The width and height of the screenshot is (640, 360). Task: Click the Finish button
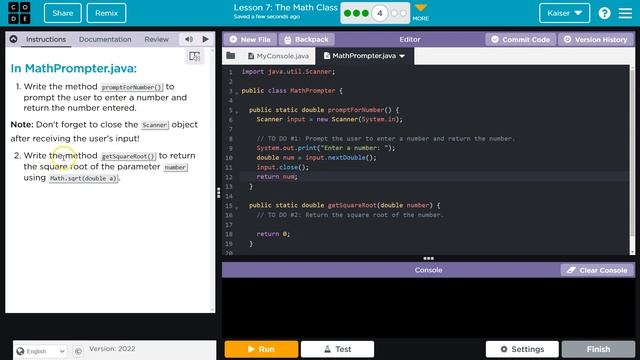coord(598,349)
